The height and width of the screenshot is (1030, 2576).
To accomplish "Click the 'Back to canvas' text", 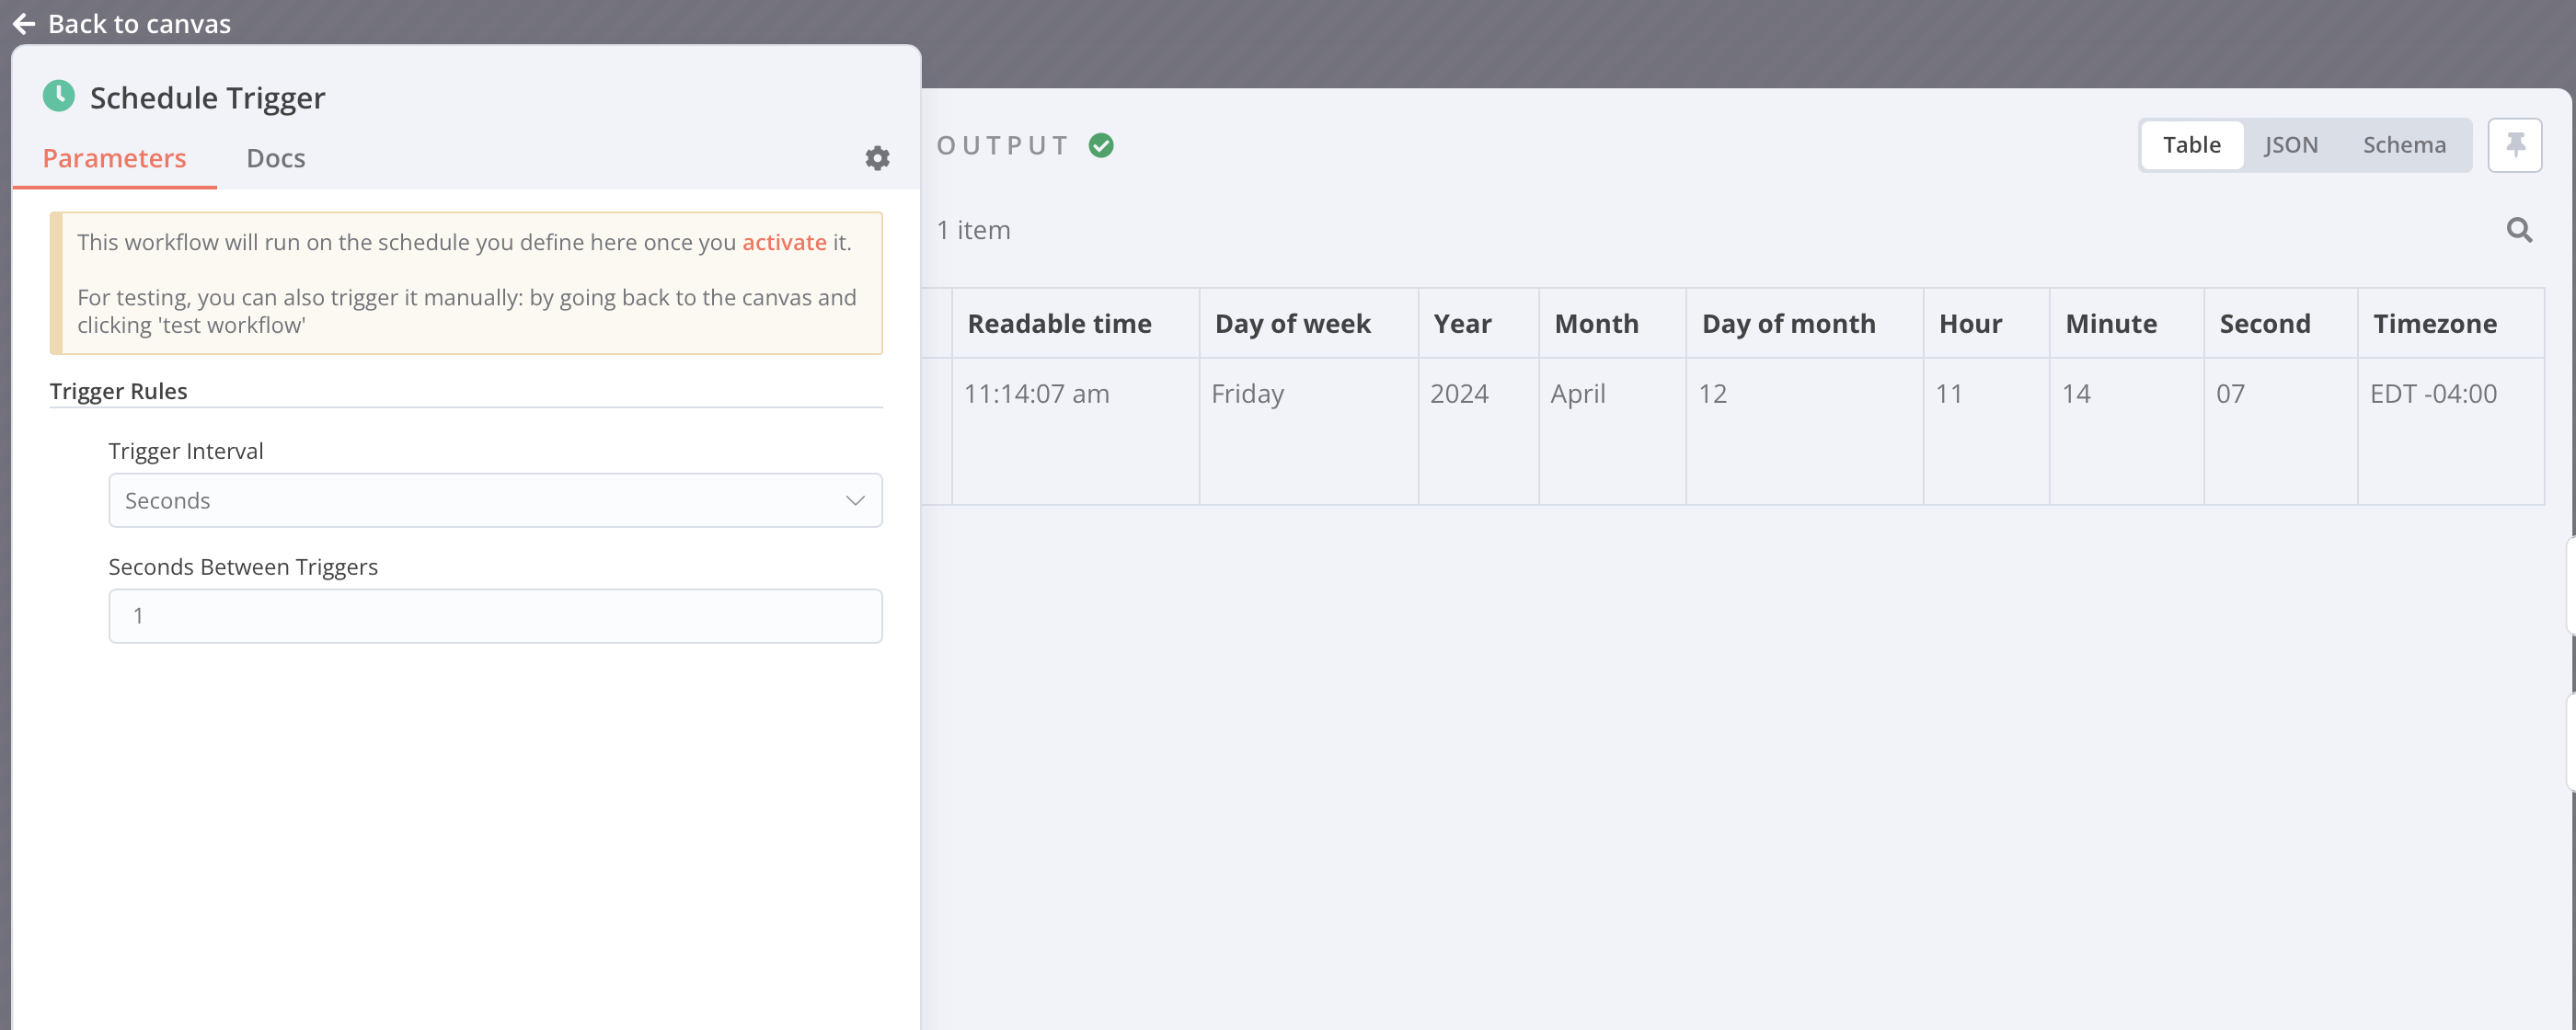I will (x=139, y=24).
